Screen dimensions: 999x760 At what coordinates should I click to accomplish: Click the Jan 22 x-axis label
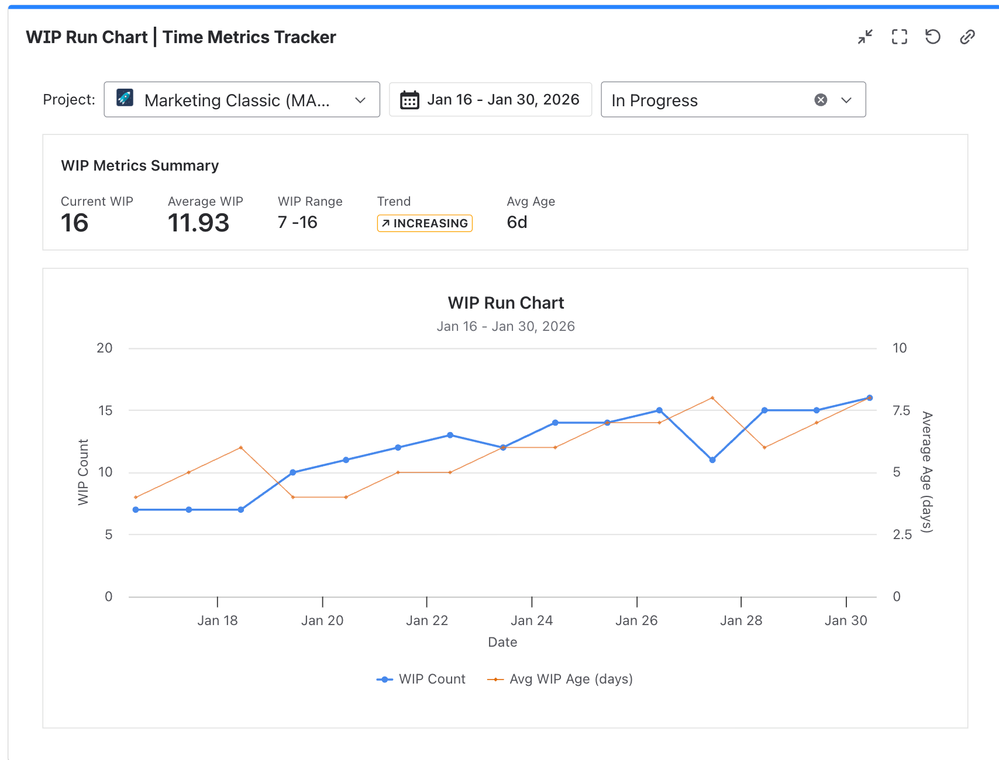427,620
